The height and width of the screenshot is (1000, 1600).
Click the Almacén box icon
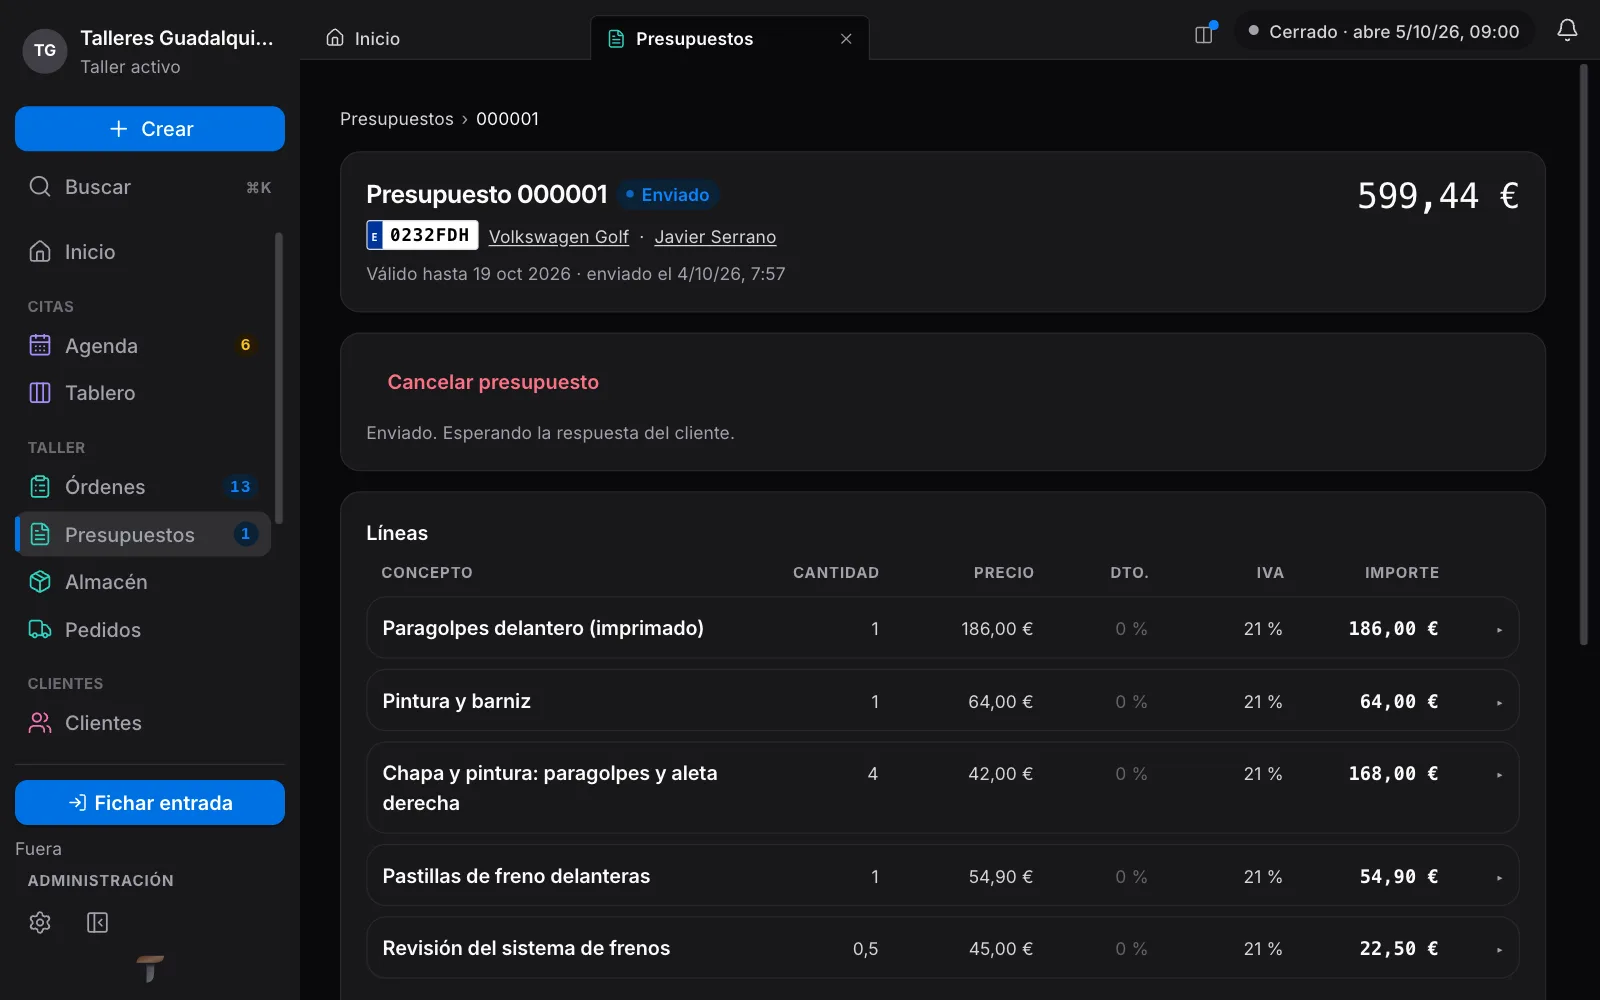(x=40, y=582)
